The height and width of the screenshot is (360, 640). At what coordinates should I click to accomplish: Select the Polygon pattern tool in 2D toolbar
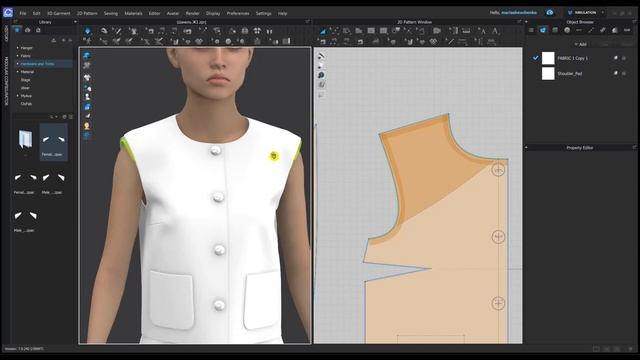click(359, 31)
